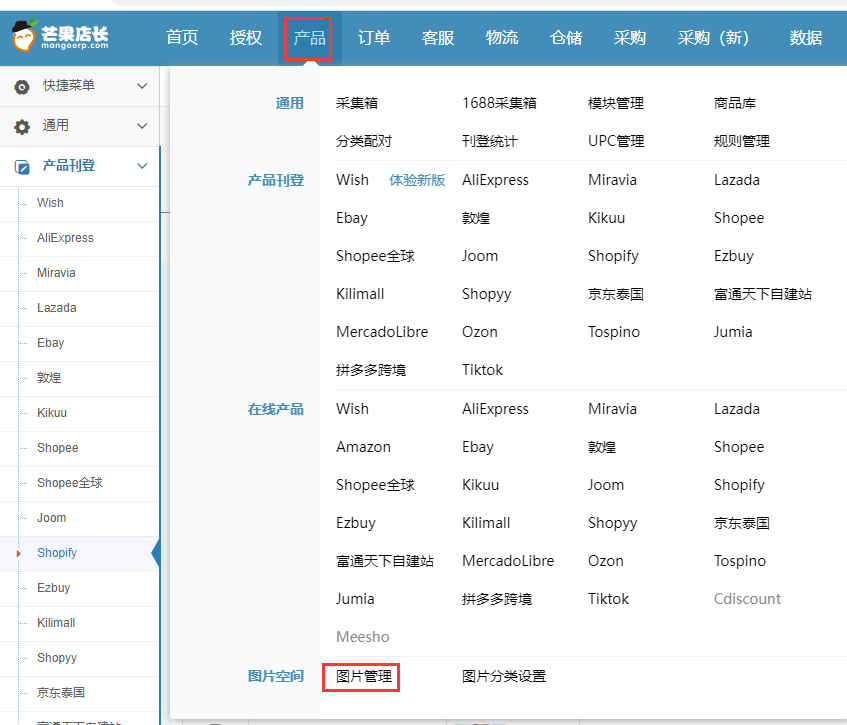Select Shopify in the left sidebar
847x725 pixels.
(57, 553)
